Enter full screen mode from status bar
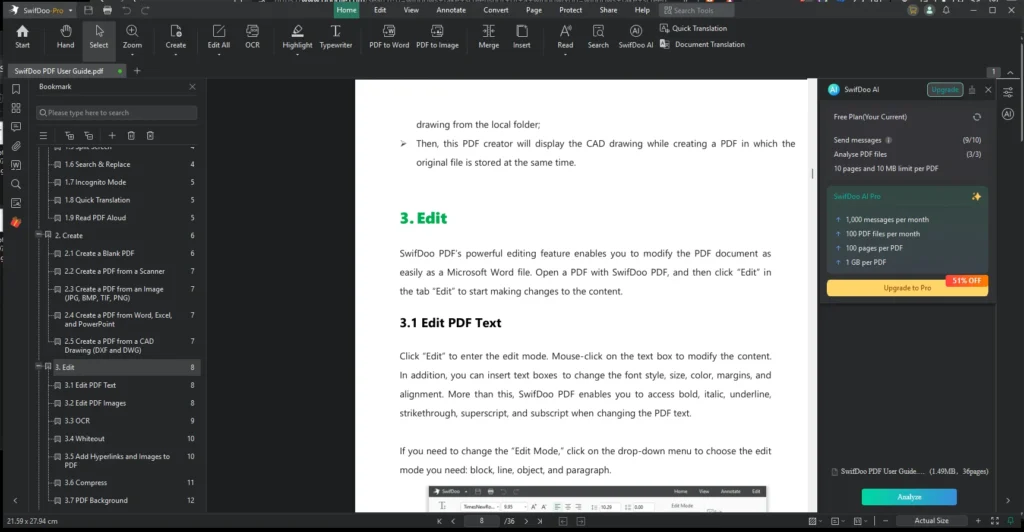The image size is (1024, 532). pos(995,521)
